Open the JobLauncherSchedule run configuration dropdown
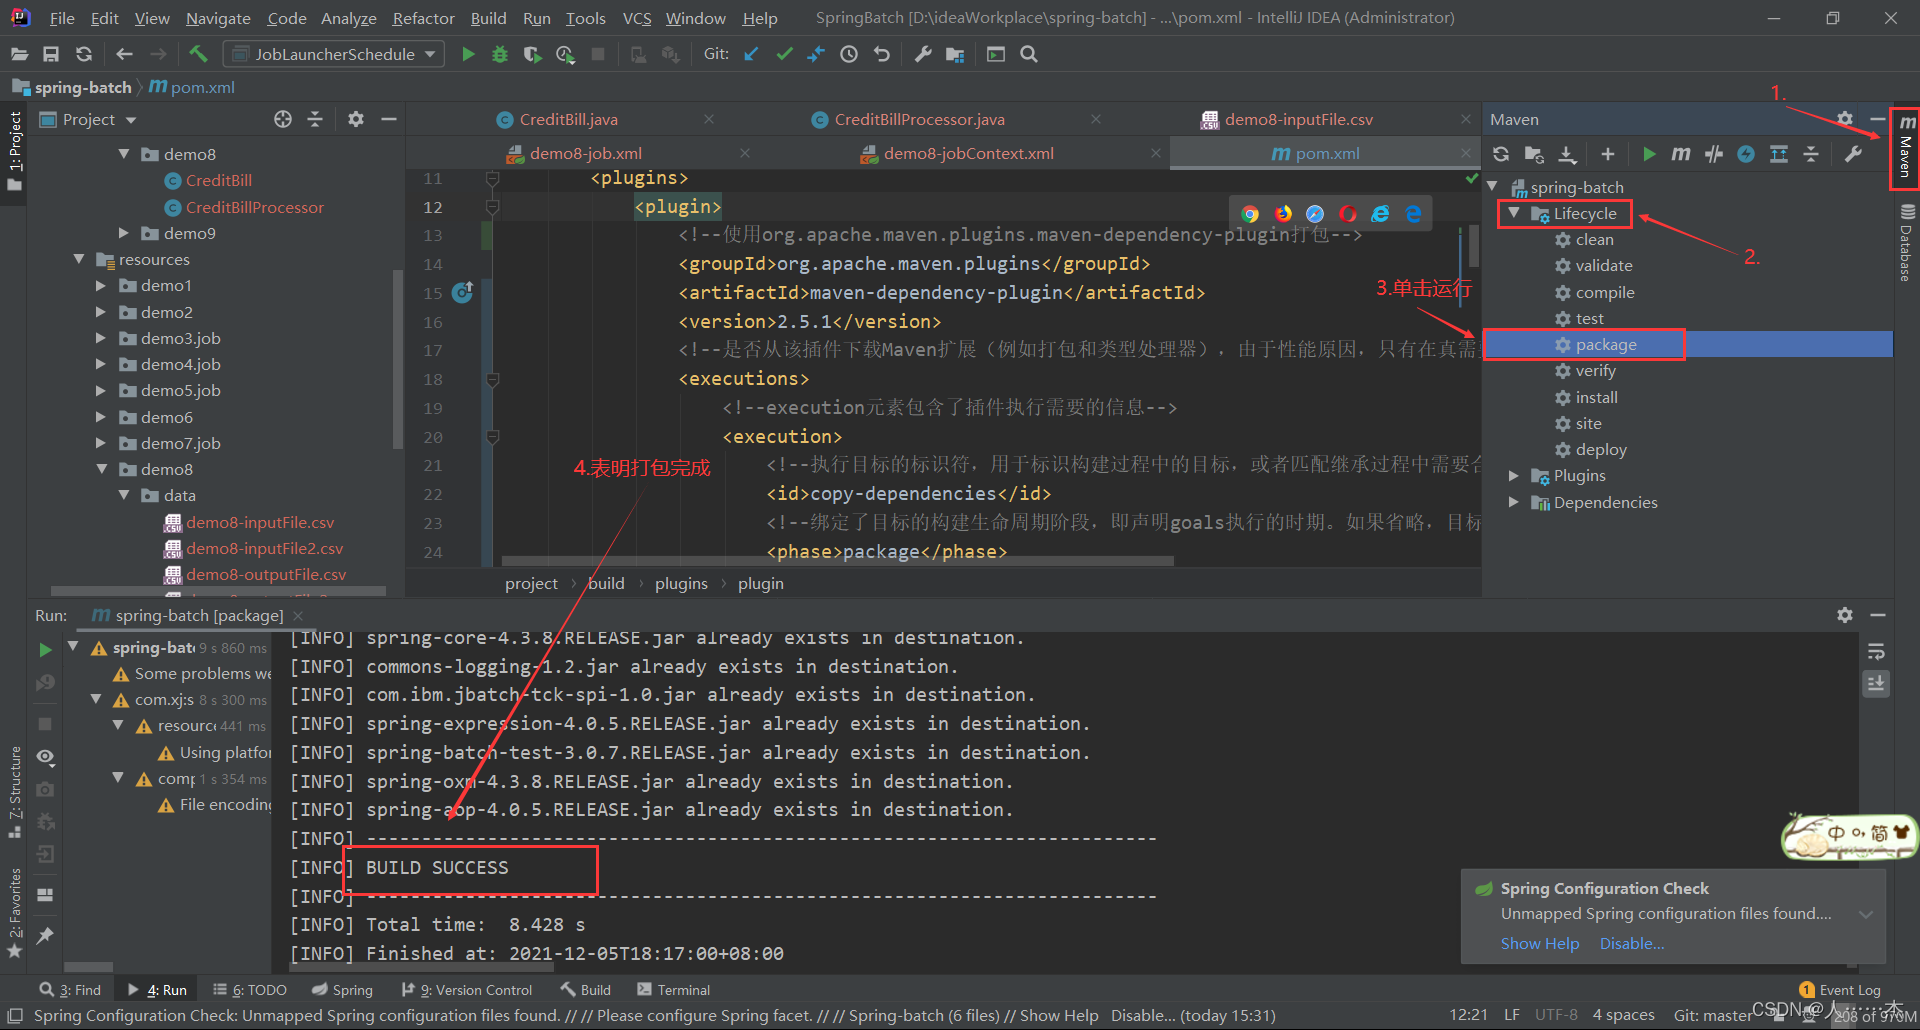1920x1030 pixels. pyautogui.click(x=429, y=54)
